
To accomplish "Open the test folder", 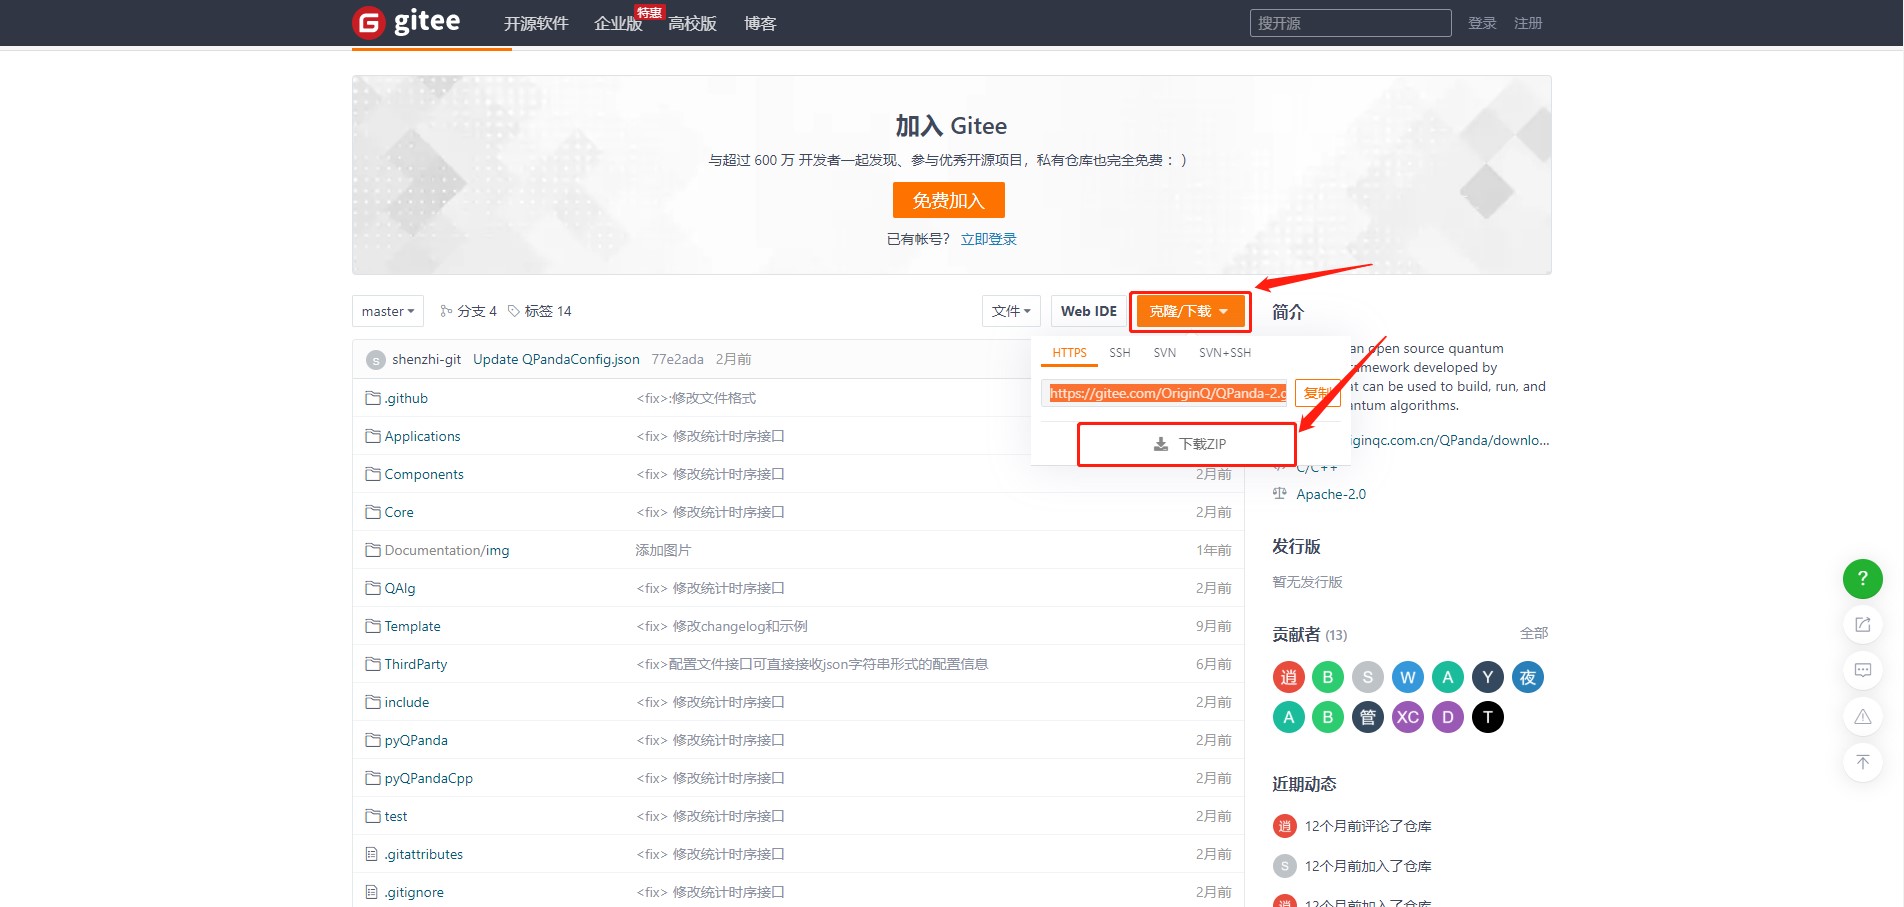I will 396,816.
